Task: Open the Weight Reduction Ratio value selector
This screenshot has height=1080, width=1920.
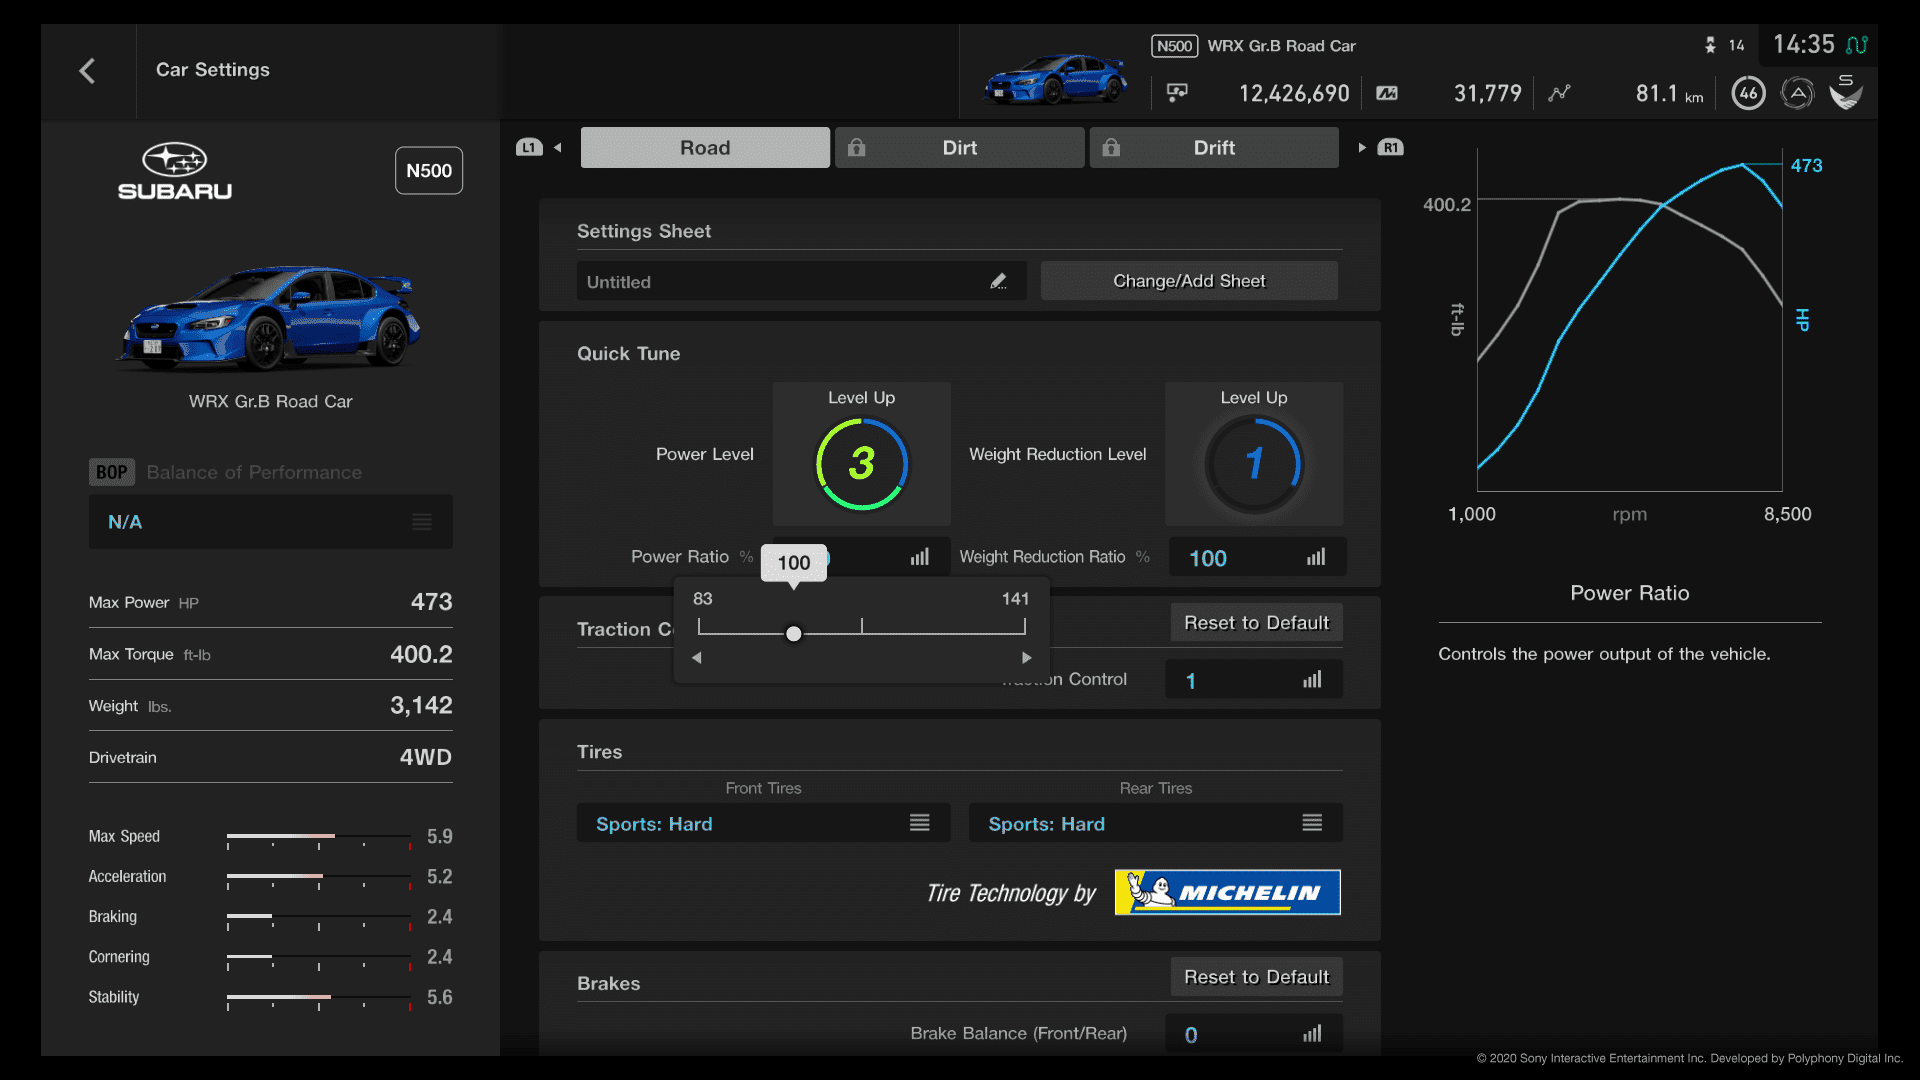Action: (x=1256, y=558)
